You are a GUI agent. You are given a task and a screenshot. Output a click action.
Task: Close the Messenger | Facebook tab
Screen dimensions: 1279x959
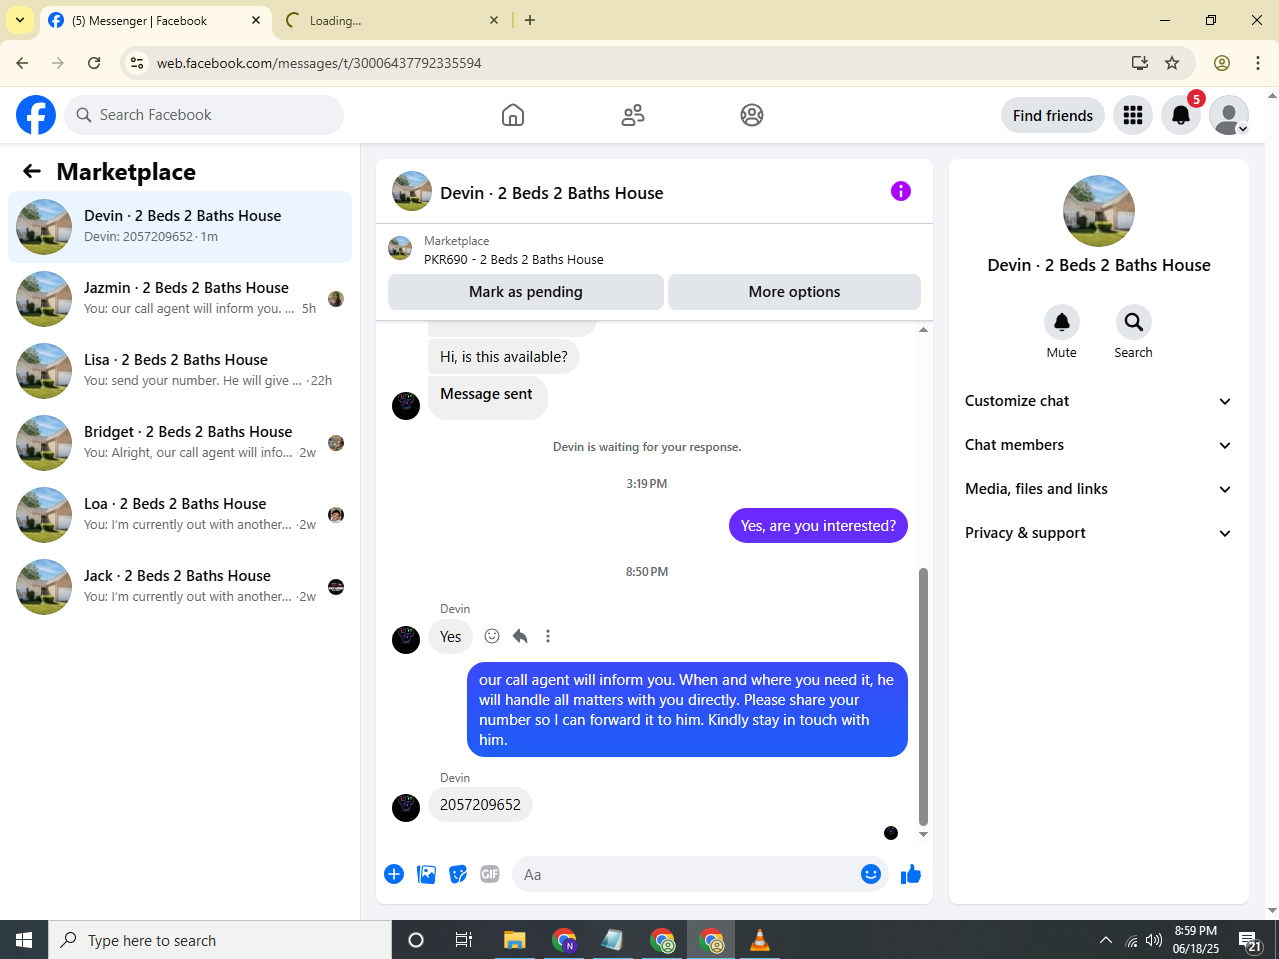click(x=256, y=20)
